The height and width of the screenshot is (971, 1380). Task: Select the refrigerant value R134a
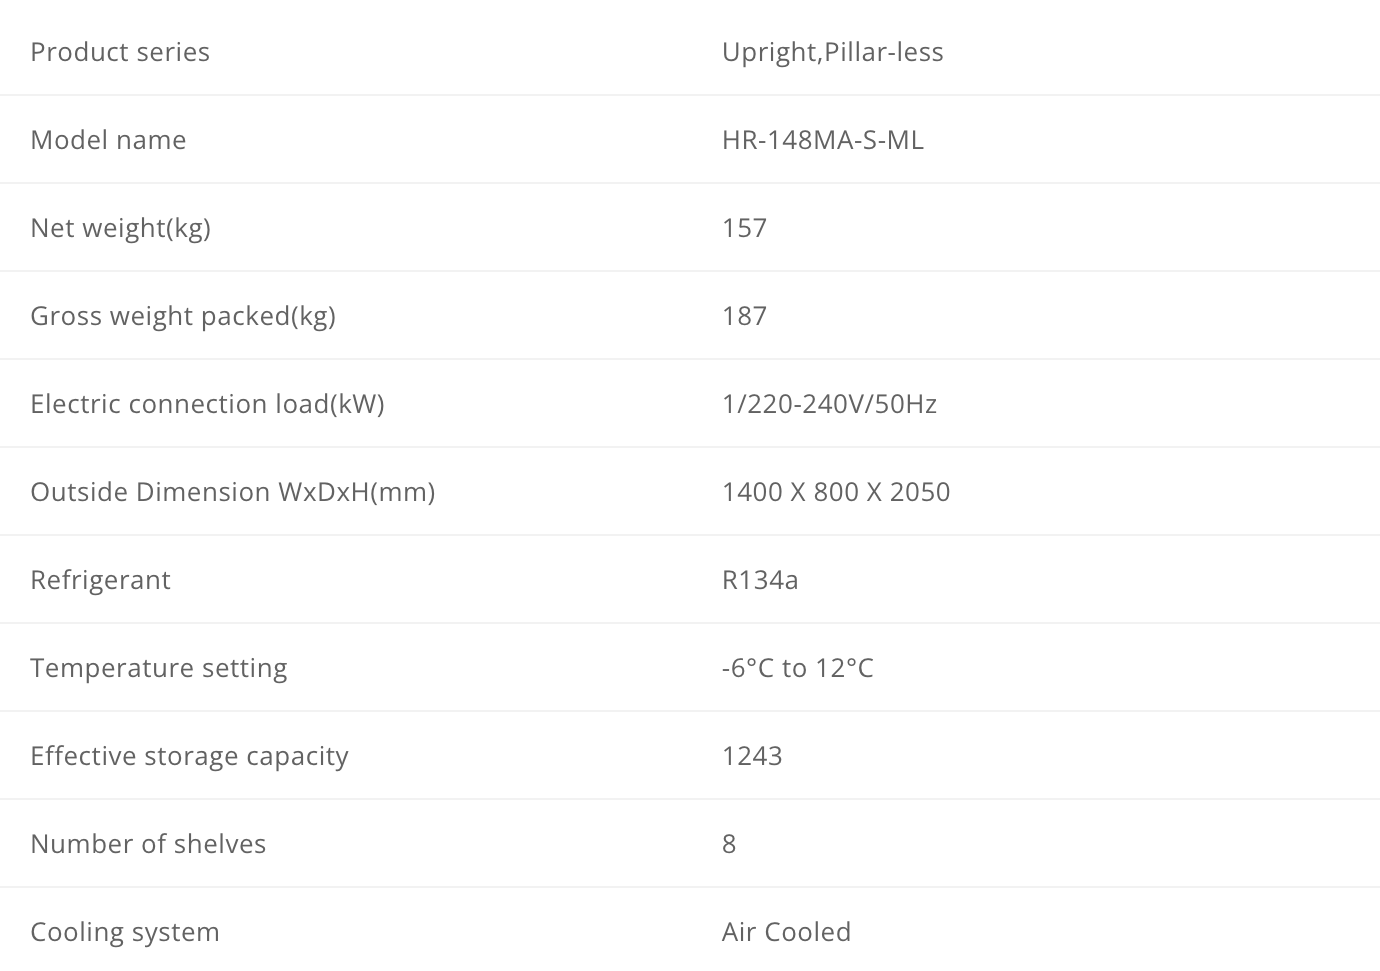click(x=760, y=580)
